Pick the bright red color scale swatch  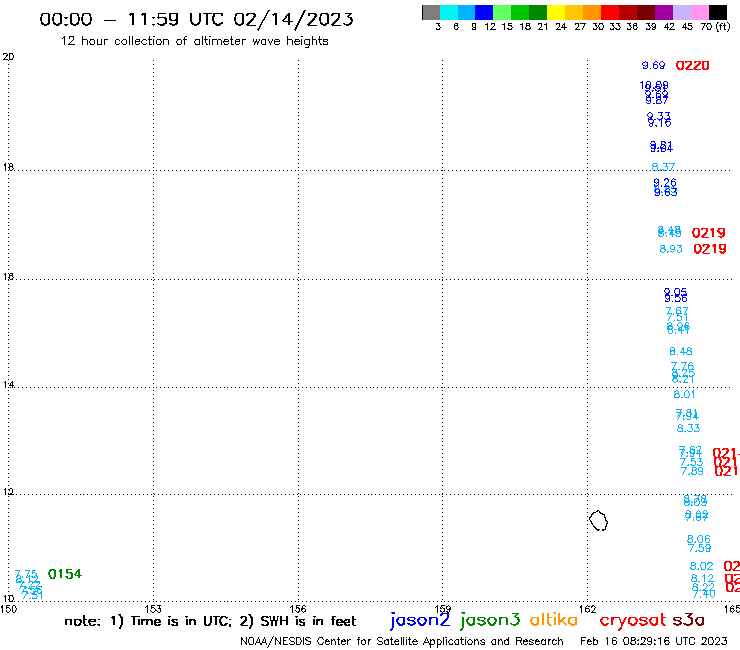coord(610,12)
